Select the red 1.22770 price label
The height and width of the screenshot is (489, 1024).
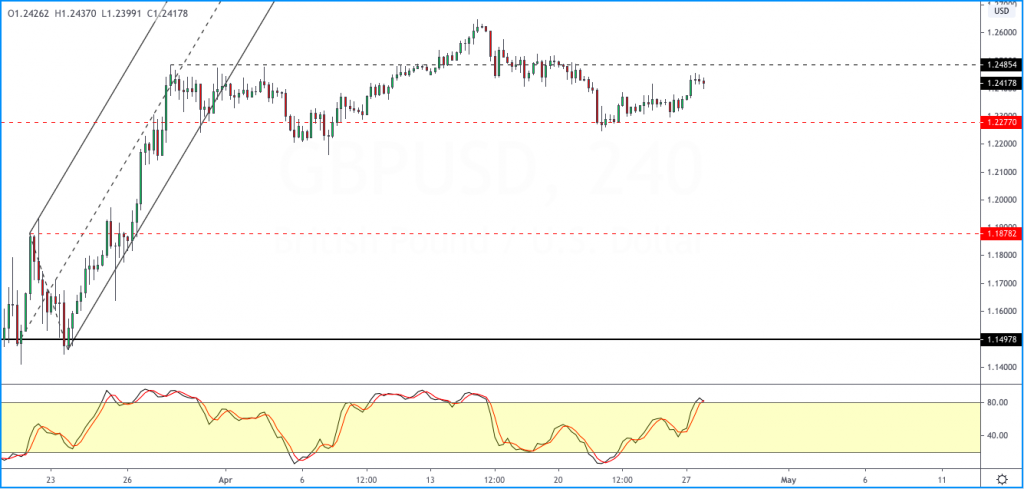(x=1001, y=122)
